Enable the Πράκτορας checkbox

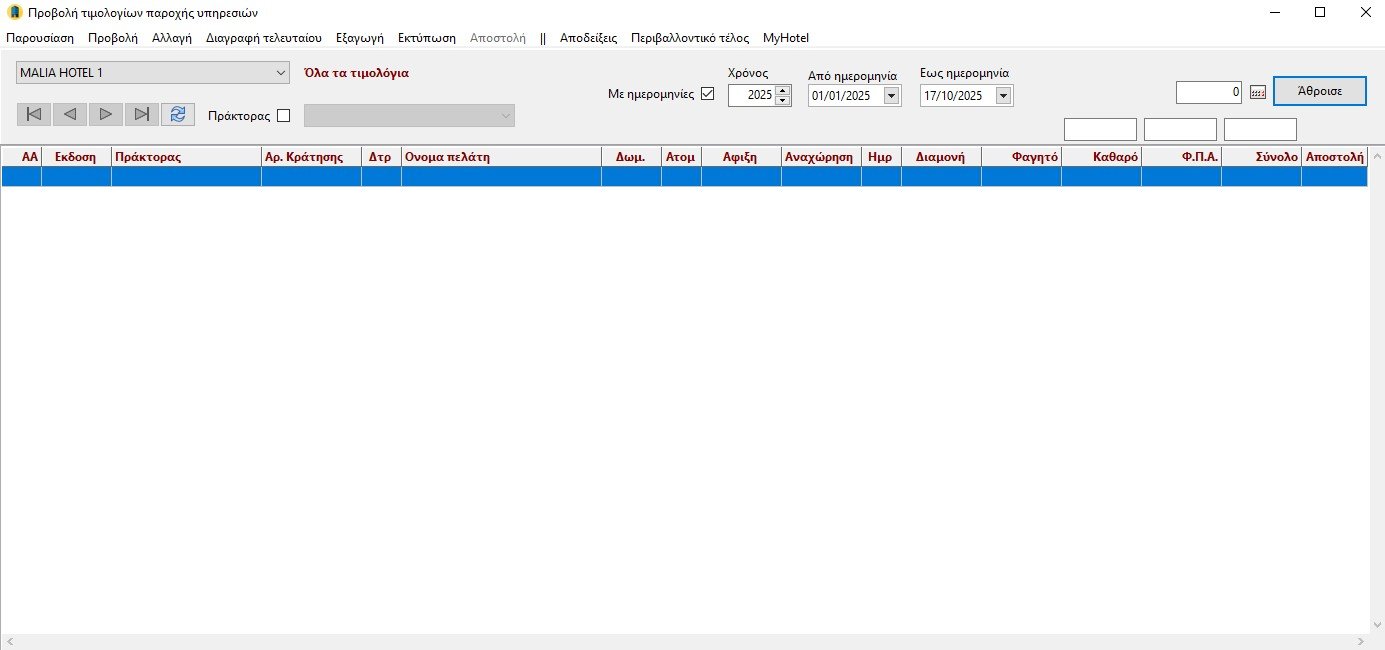click(283, 116)
